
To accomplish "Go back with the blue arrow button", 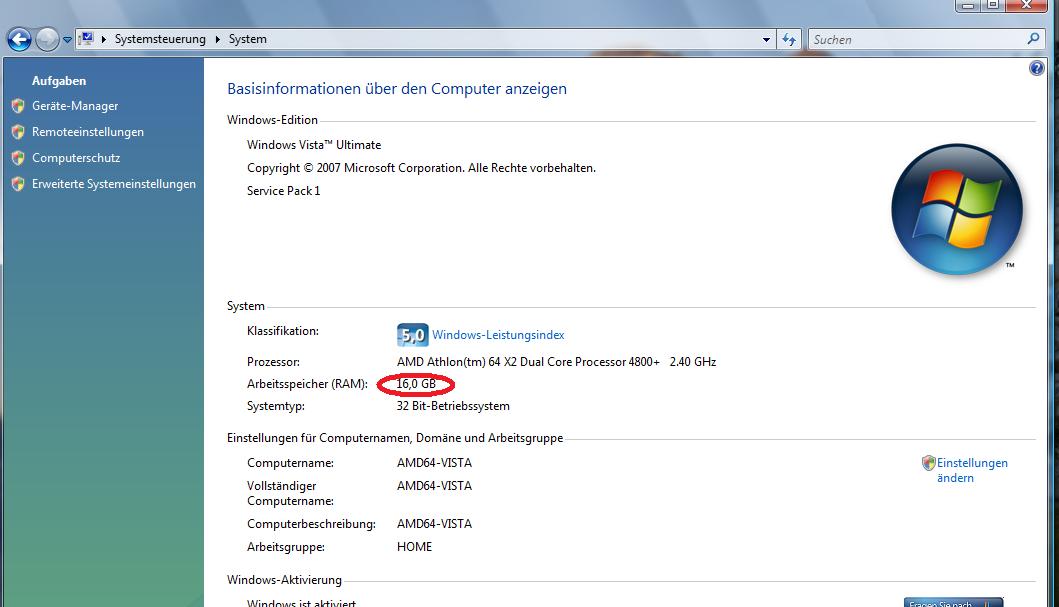I will [20, 40].
